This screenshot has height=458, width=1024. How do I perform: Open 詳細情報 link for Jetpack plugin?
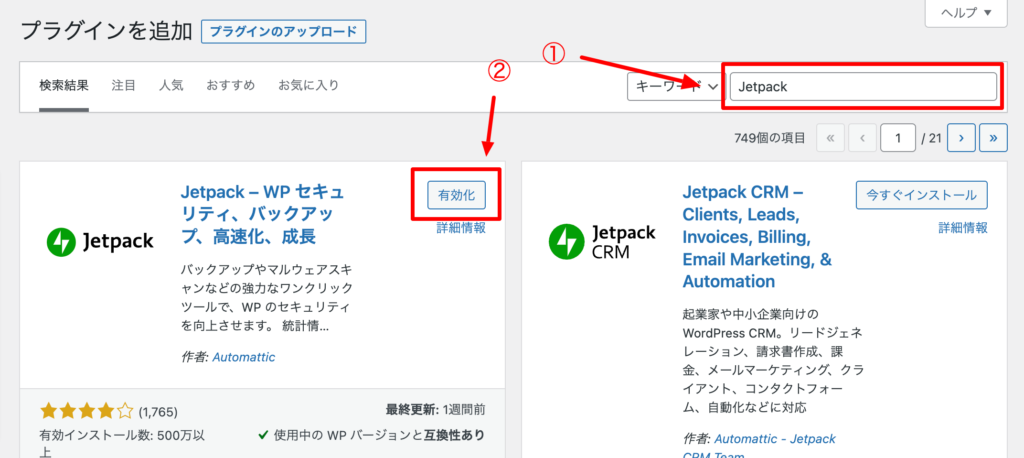[461, 227]
